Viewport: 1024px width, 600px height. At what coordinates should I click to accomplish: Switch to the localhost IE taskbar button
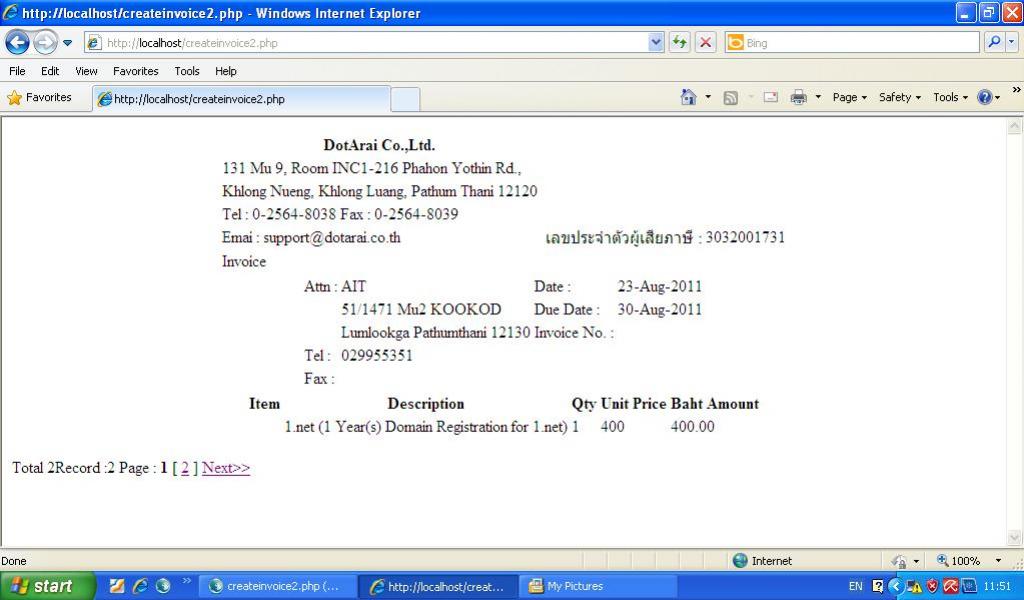pyautogui.click(x=439, y=586)
